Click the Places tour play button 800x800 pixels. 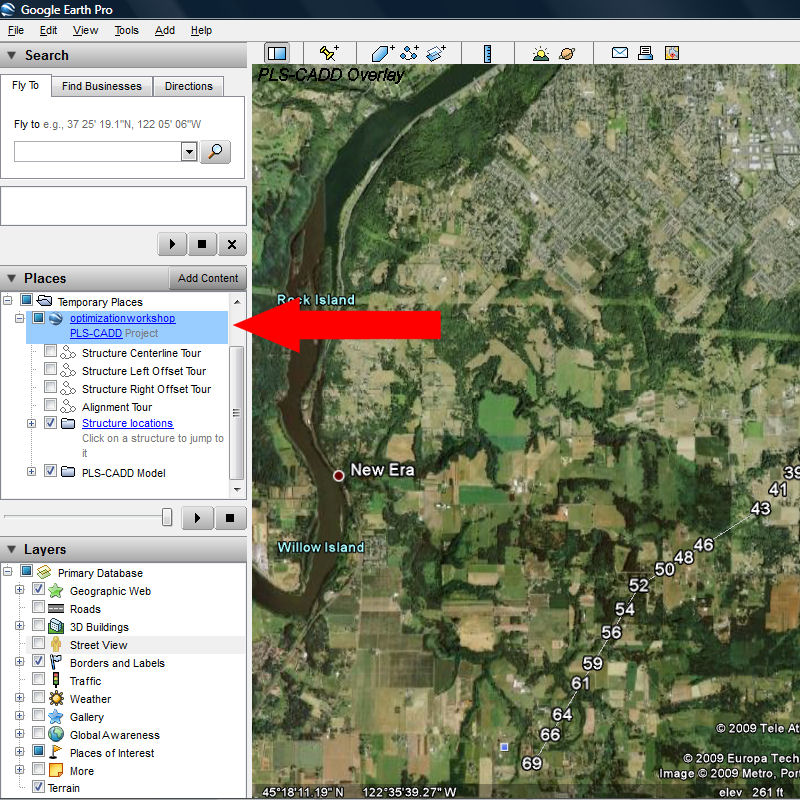tap(197, 518)
